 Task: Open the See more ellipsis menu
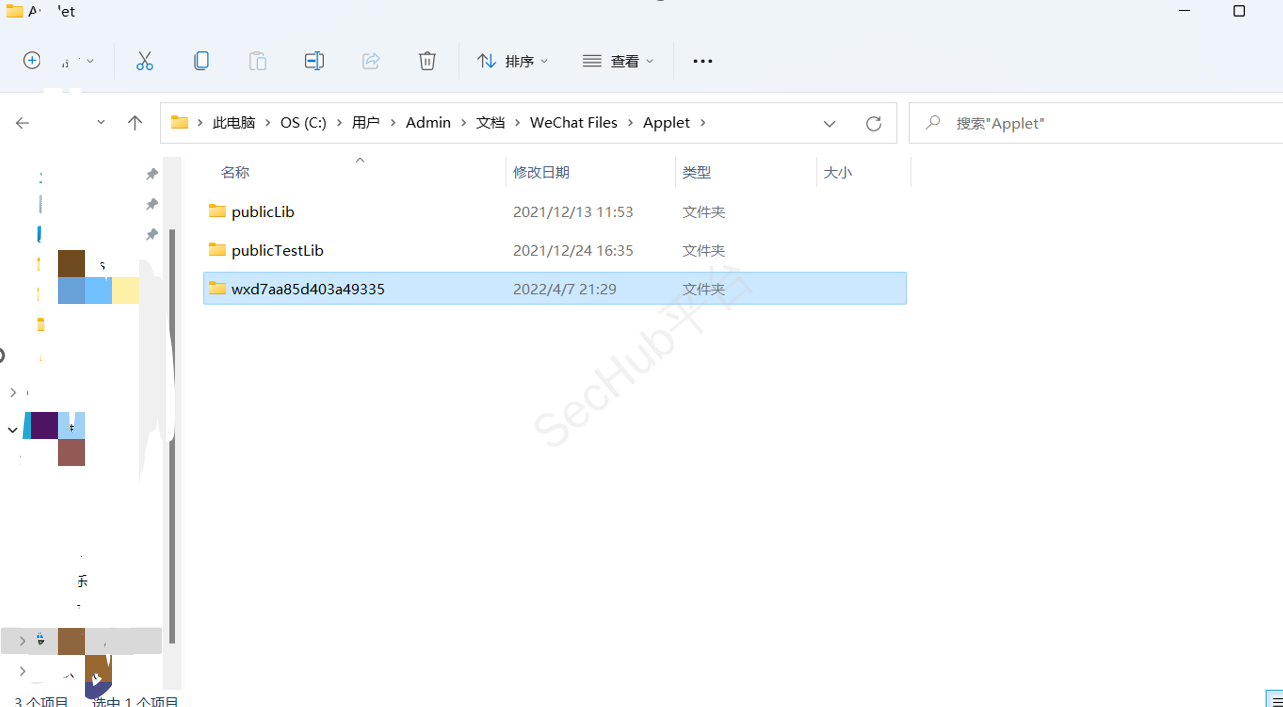(x=703, y=61)
